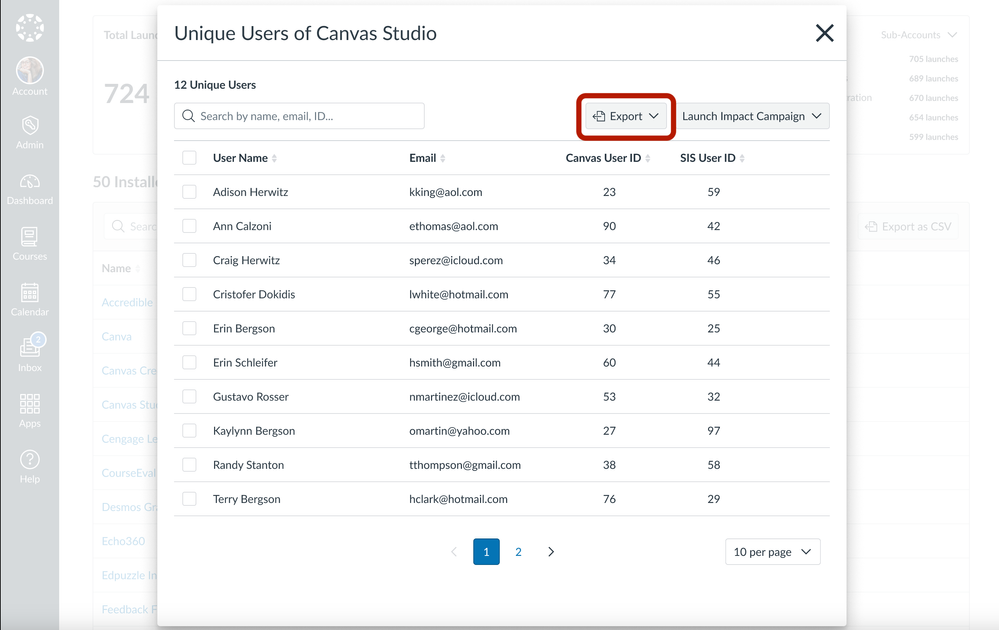
Task: Go to page 2 of users
Action: coord(518,552)
